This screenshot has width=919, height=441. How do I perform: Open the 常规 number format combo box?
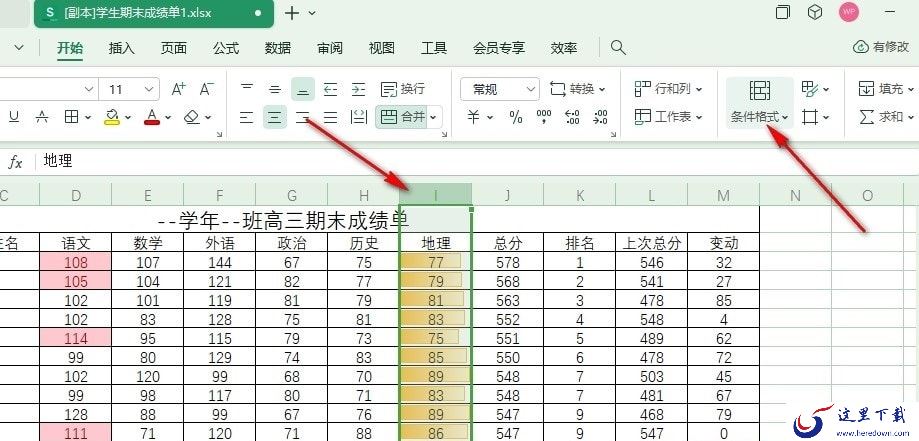tap(500, 89)
